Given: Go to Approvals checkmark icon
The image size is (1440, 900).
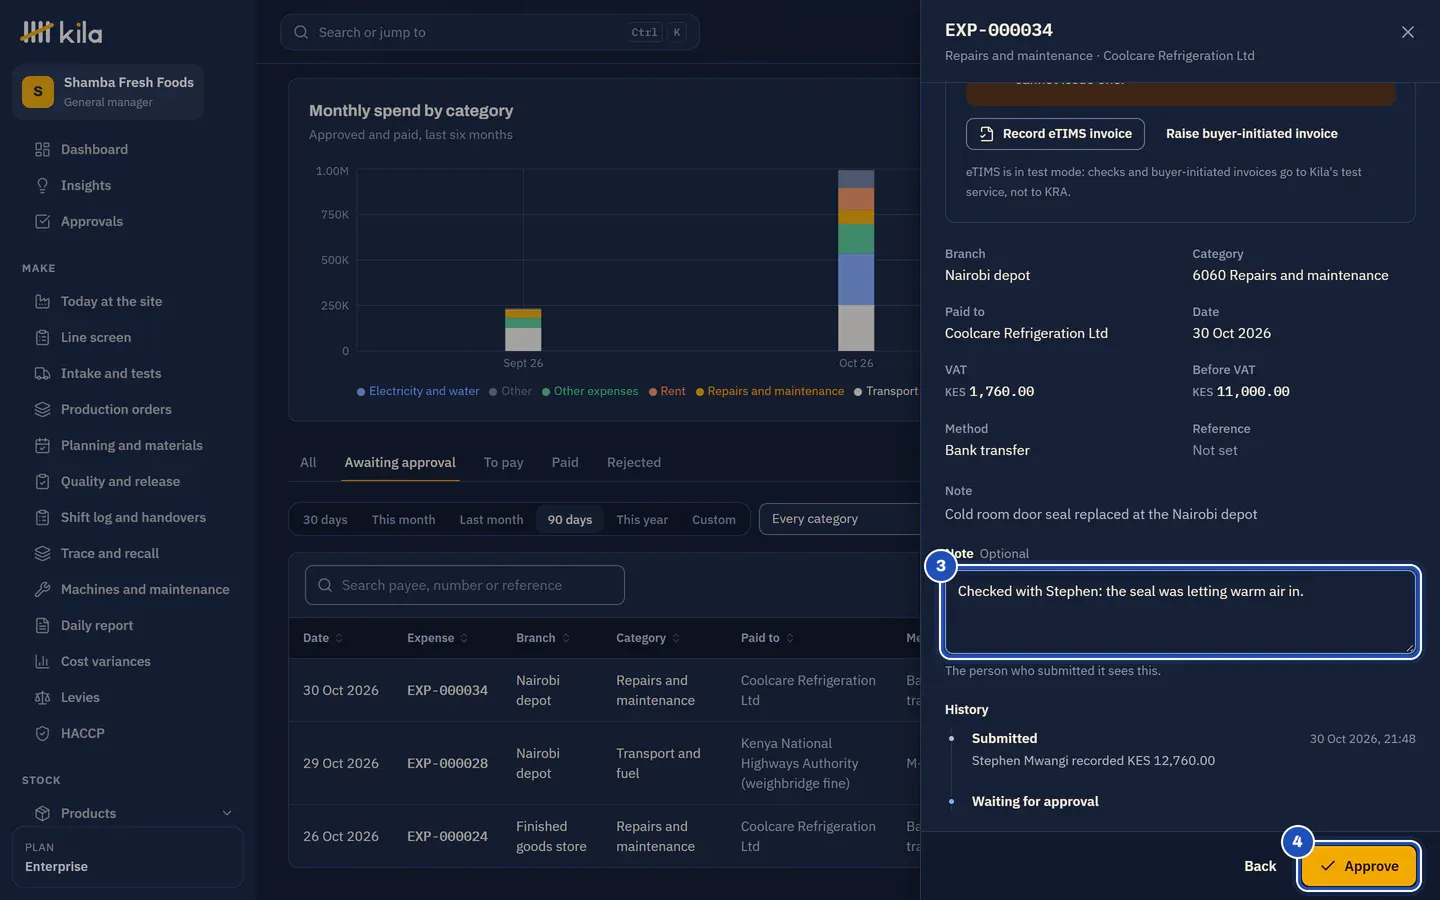Looking at the screenshot, I should [x=42, y=221].
